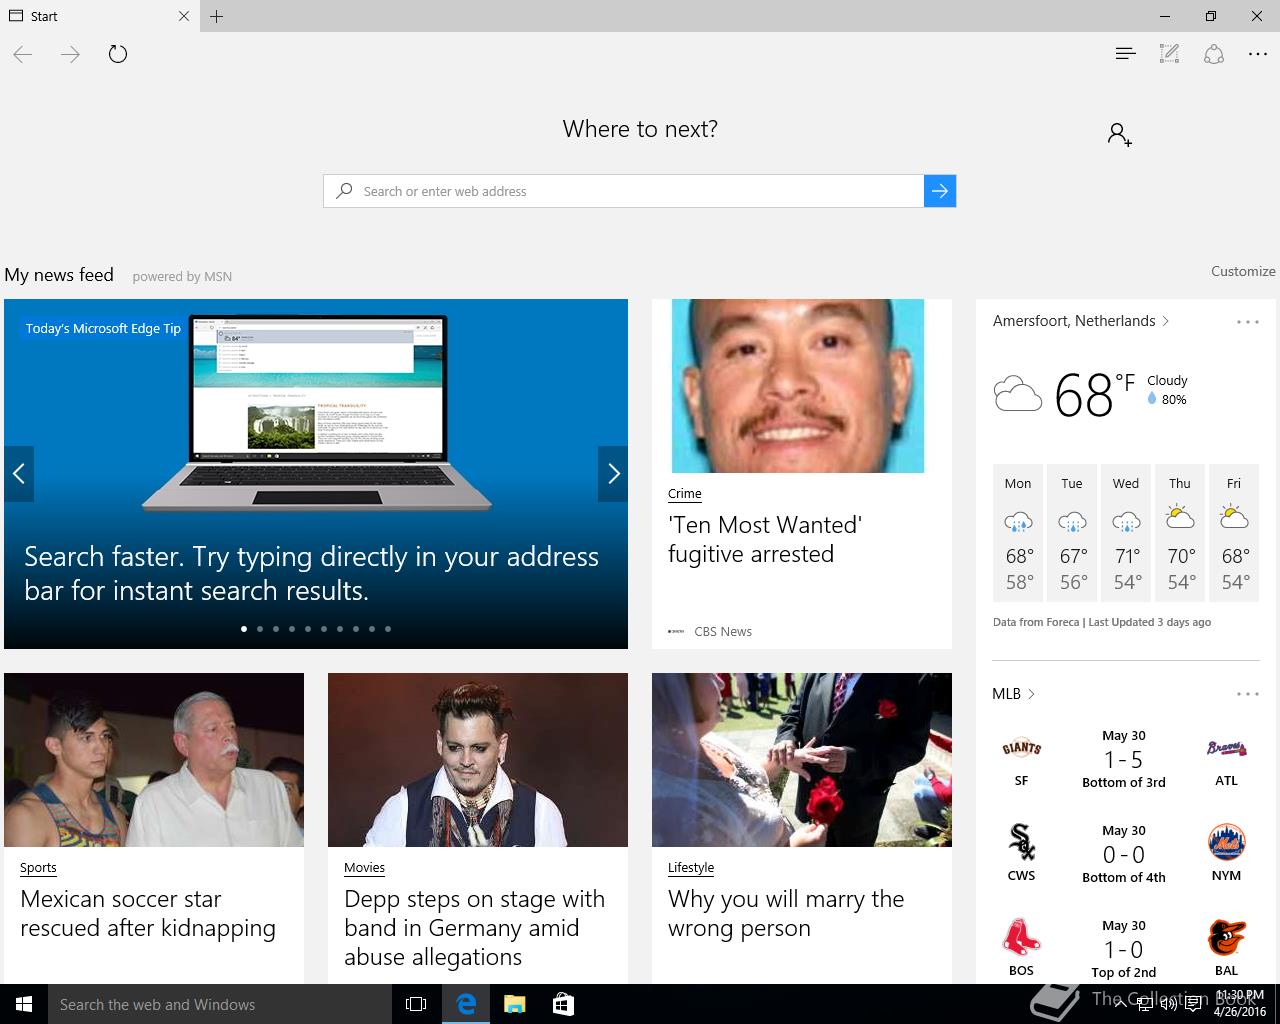Click the Boston Red Sox logo
Viewport: 1280px width, 1024px height.
pyautogui.click(x=1021, y=937)
